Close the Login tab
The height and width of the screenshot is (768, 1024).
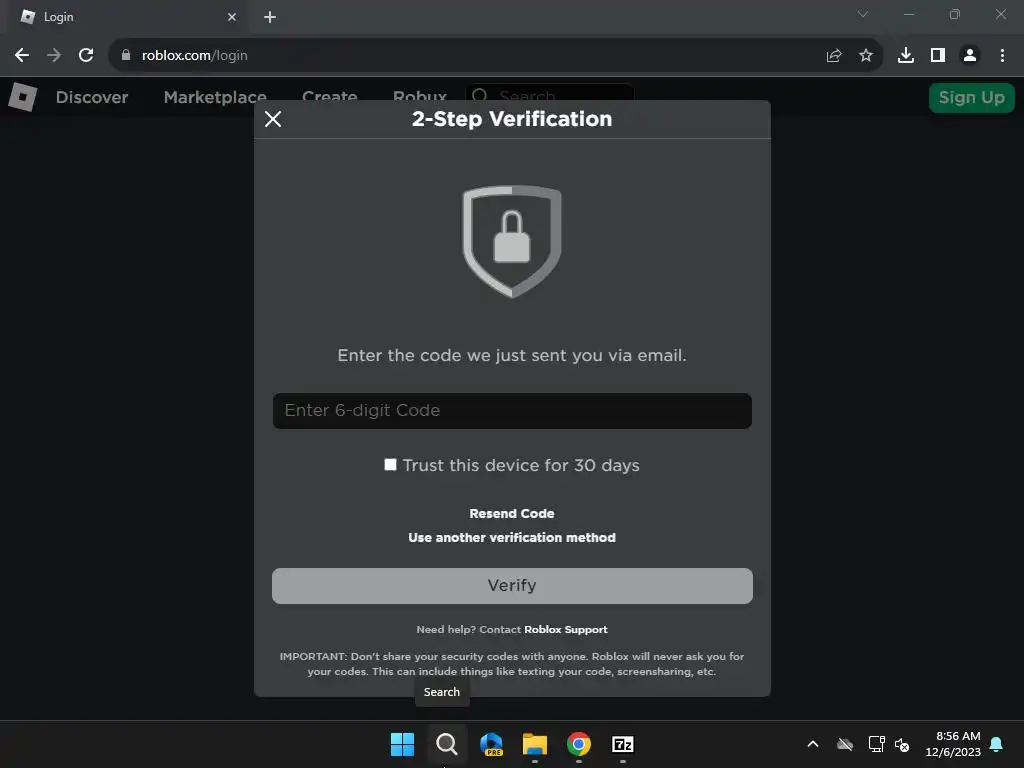pos(232,17)
